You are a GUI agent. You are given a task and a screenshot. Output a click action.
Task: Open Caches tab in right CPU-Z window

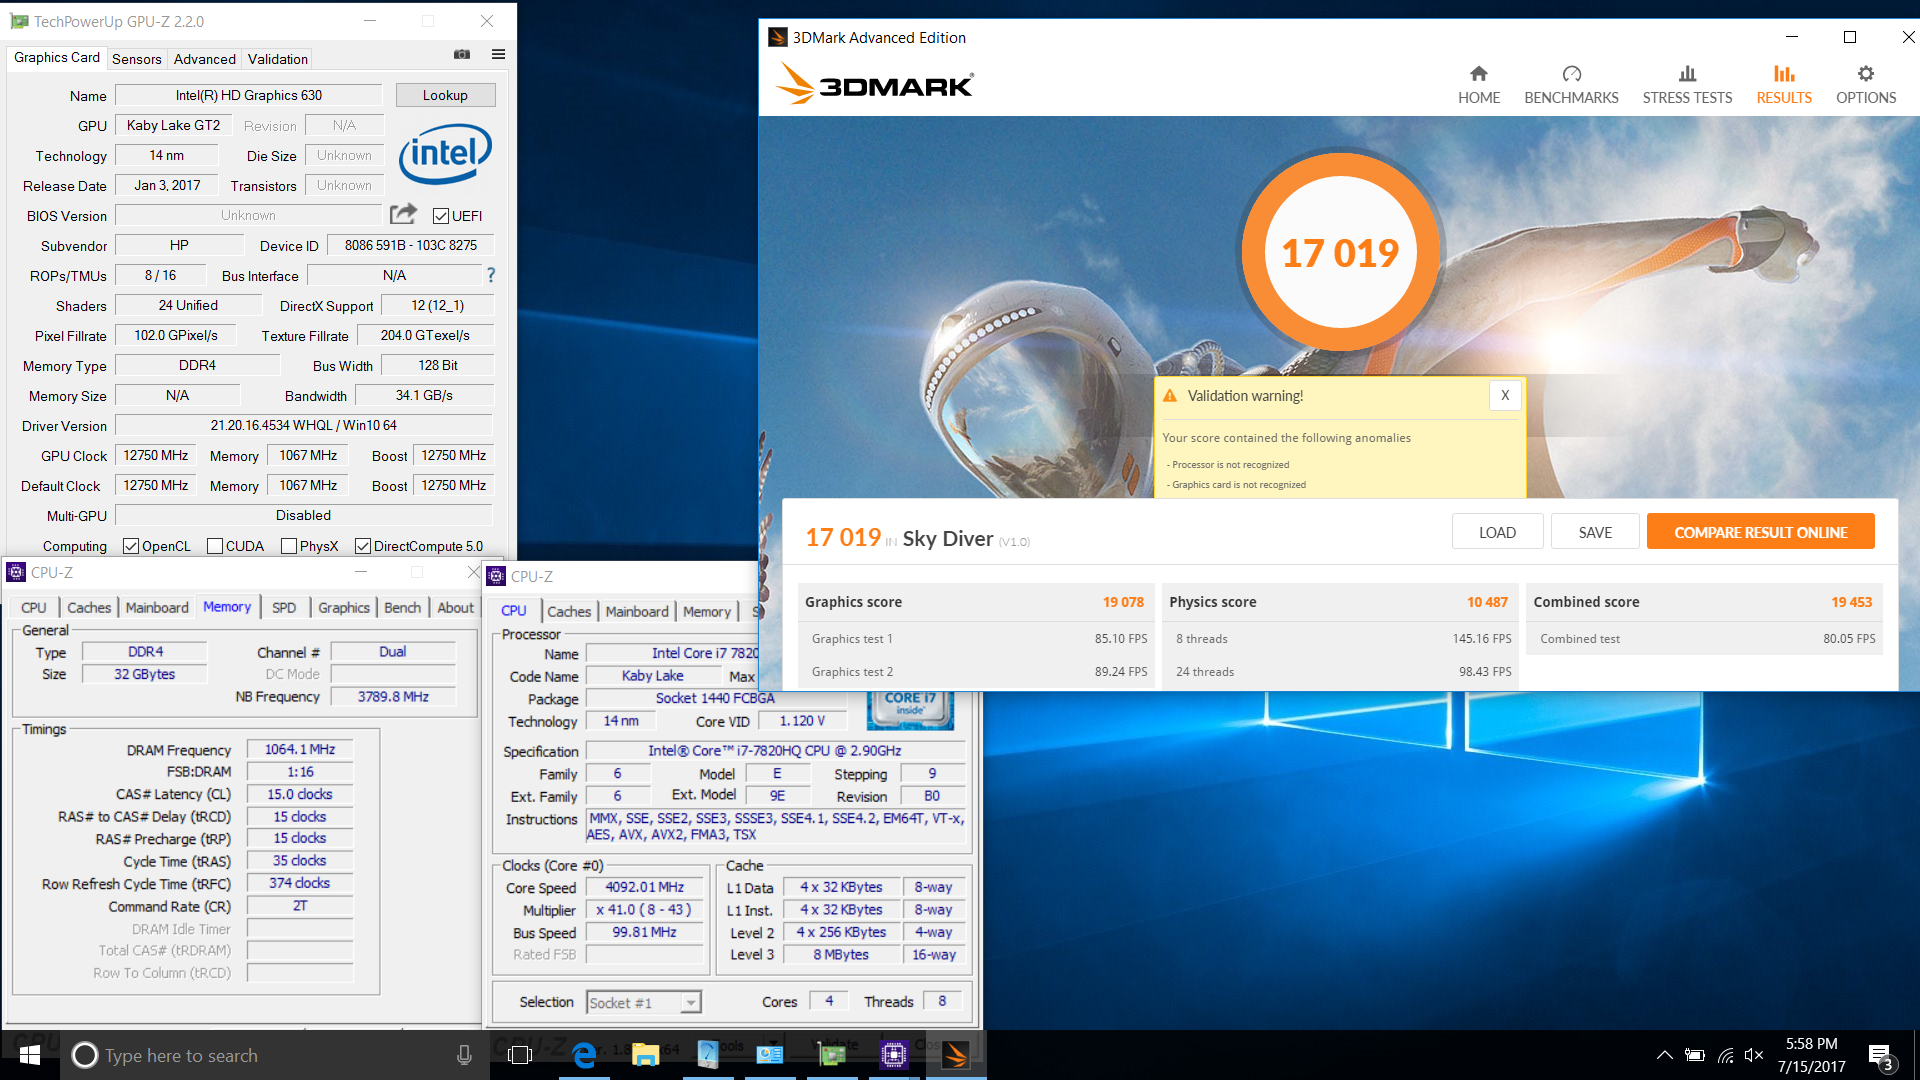569,611
